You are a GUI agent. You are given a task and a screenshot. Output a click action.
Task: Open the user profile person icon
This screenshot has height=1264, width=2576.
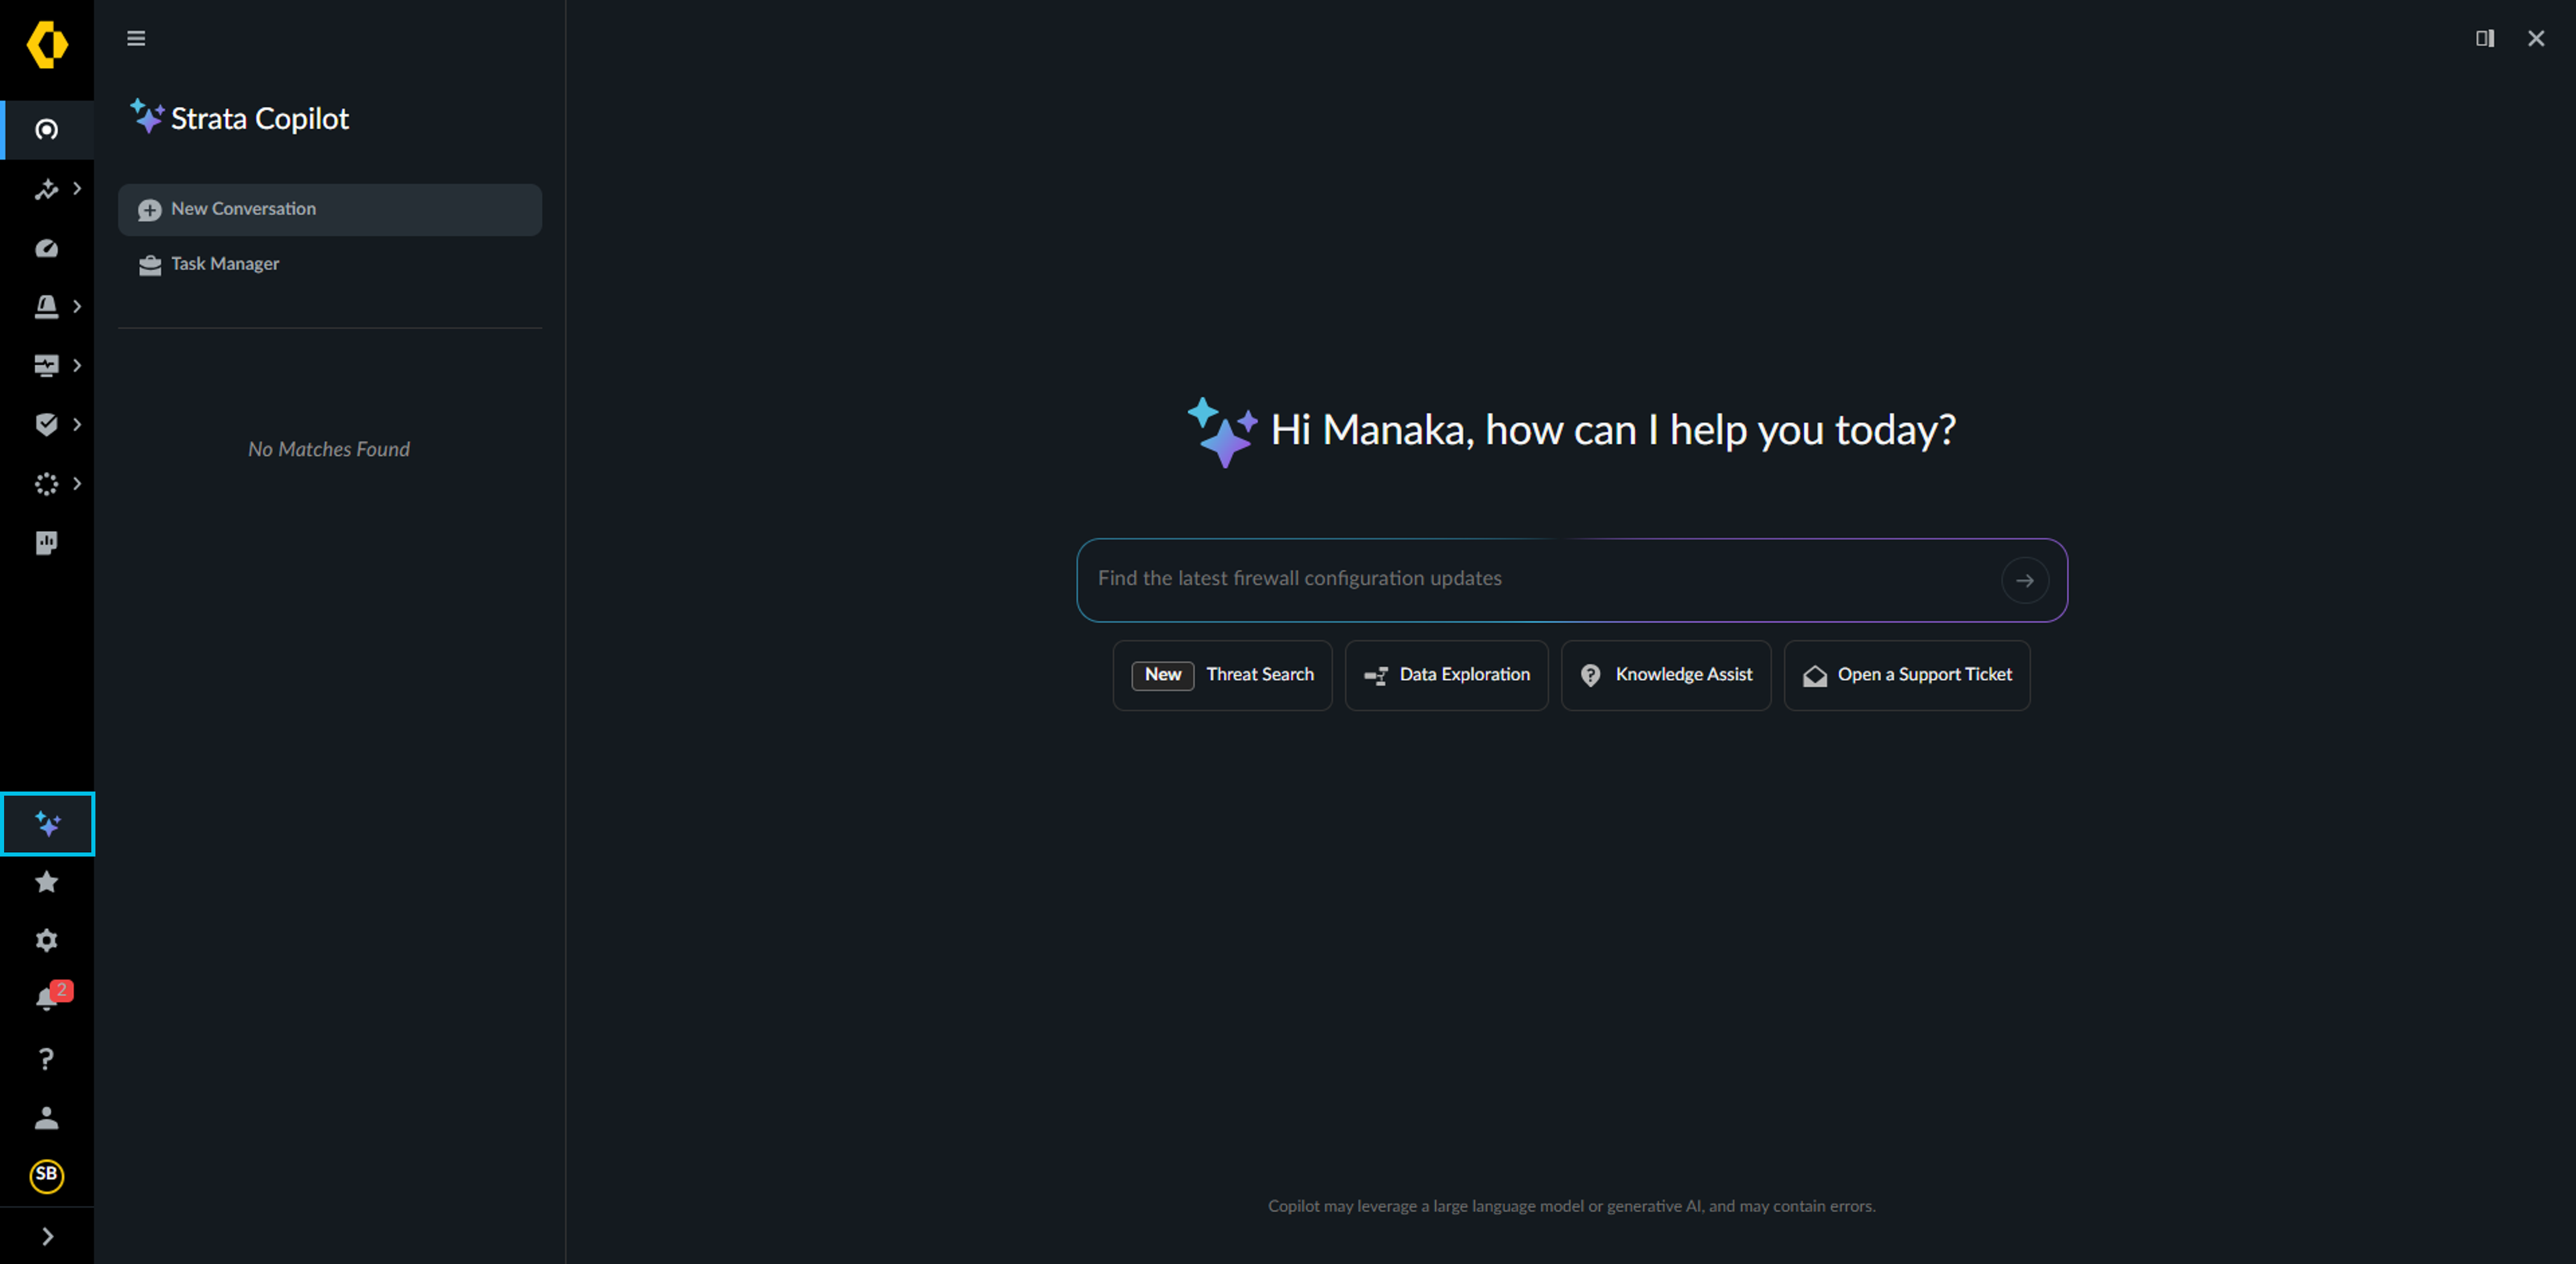47,1118
